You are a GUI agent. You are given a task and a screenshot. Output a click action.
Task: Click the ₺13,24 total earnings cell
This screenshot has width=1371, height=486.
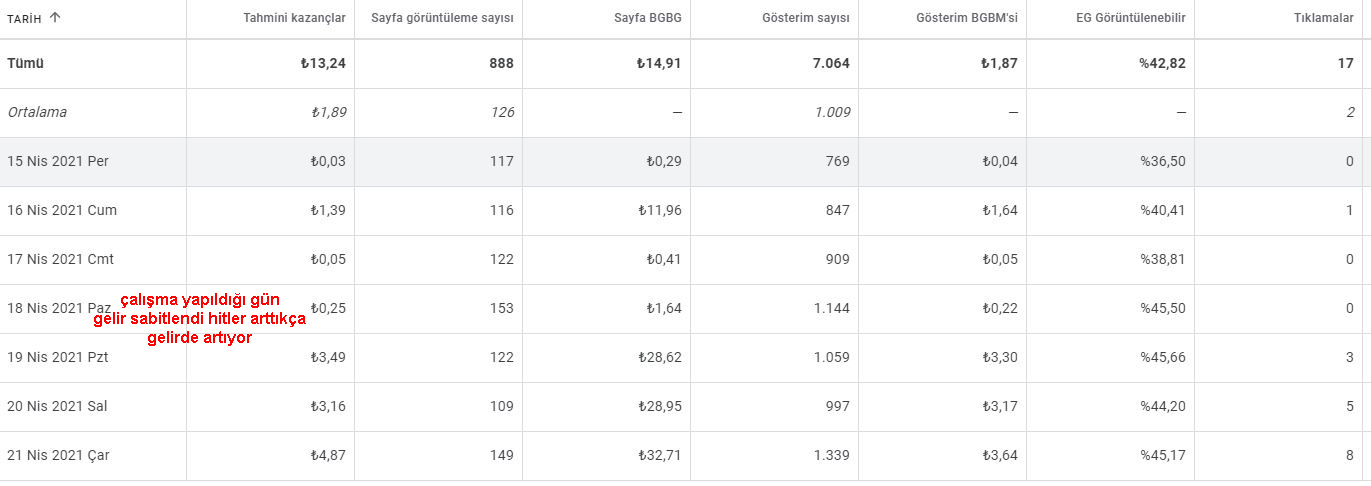323,64
